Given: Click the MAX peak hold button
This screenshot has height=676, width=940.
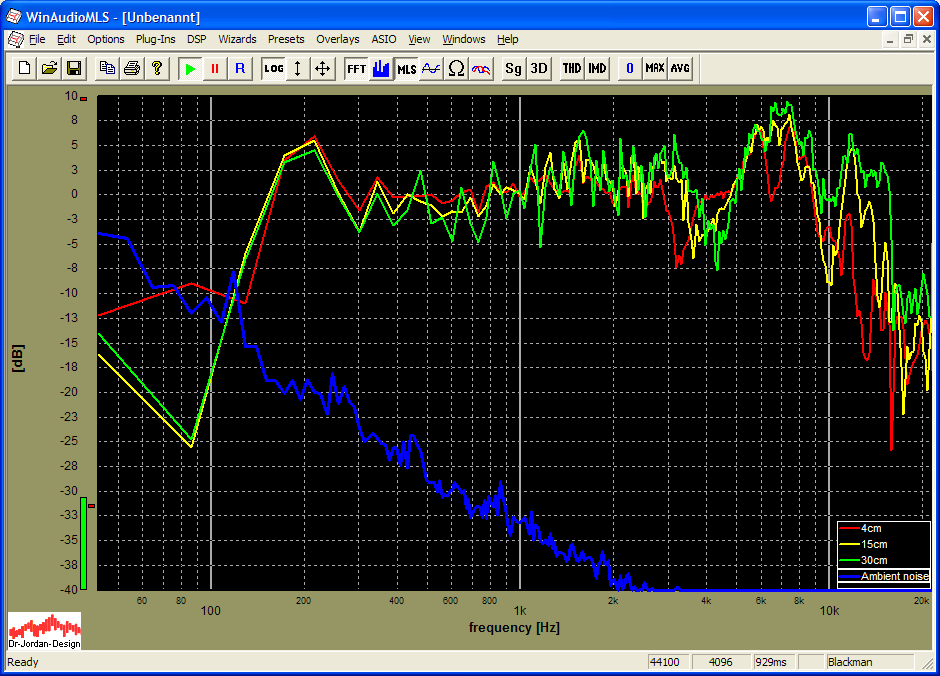Looking at the screenshot, I should point(655,69).
